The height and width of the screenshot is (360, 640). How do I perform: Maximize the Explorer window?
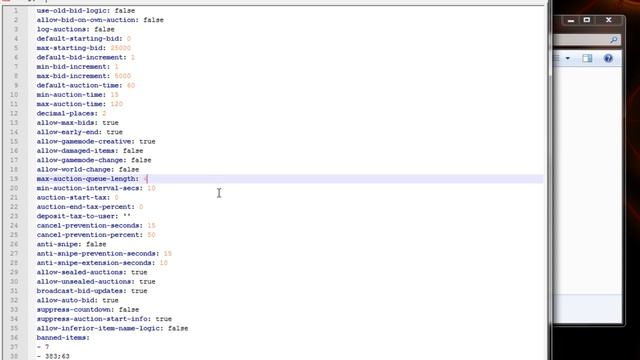tap(587, 20)
